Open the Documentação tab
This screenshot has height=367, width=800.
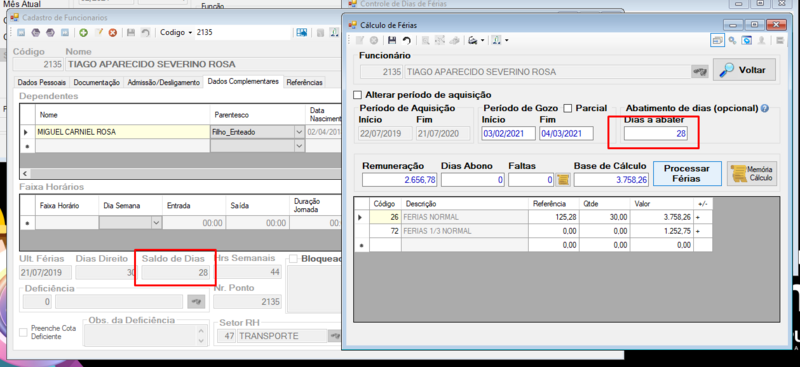tap(96, 82)
